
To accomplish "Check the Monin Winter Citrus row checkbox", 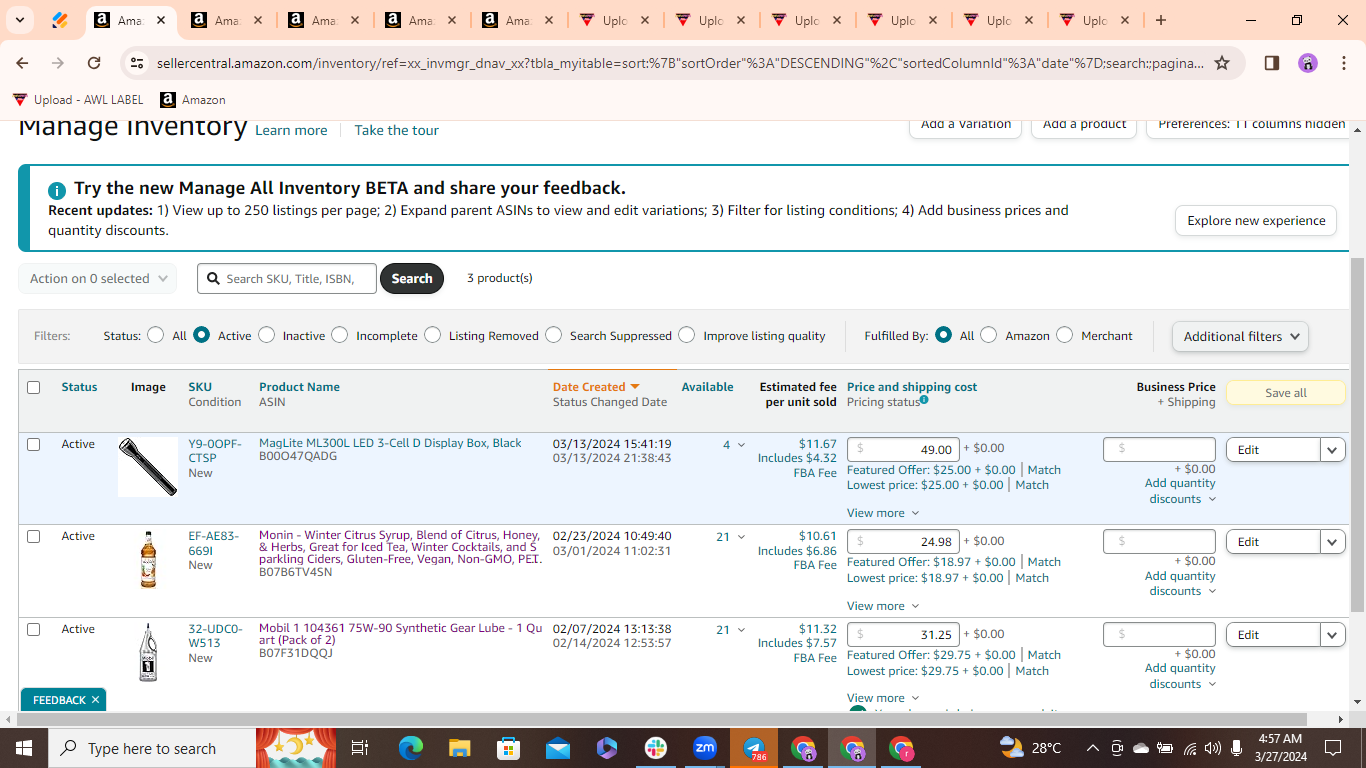I will pos(34,536).
